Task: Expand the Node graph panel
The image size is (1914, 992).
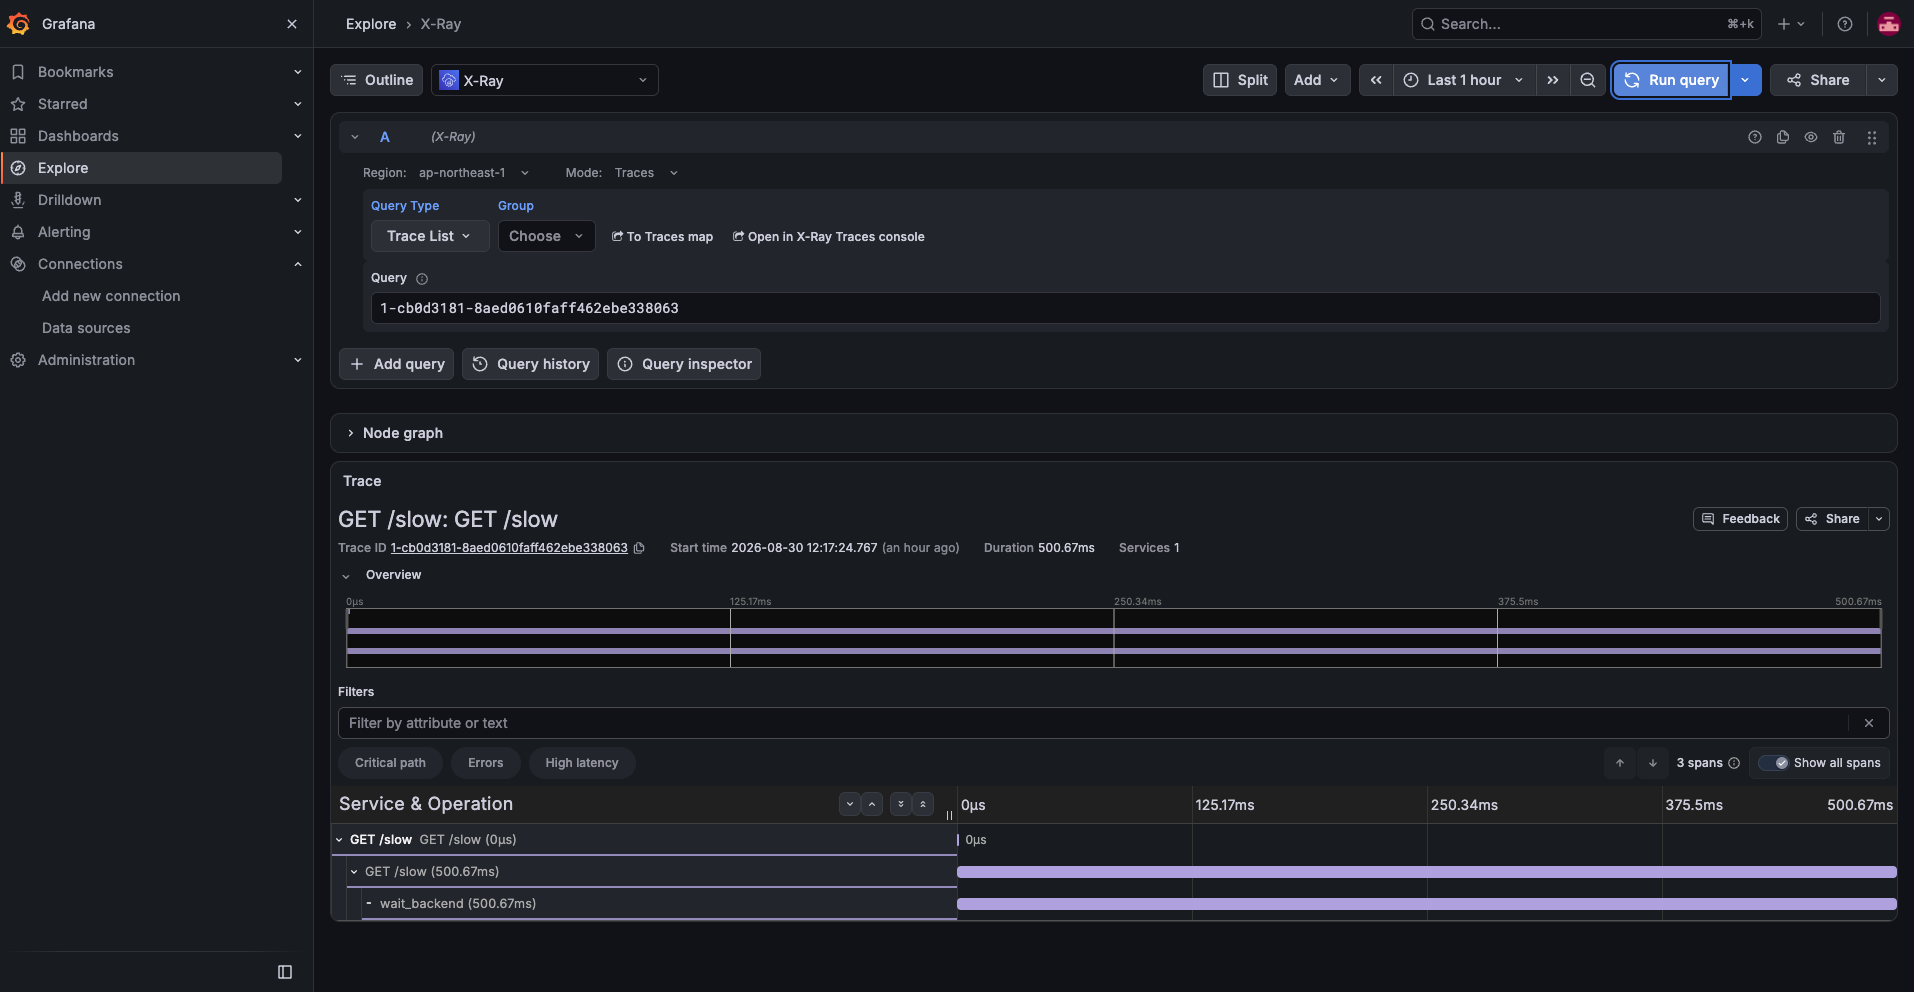Action: 402,433
